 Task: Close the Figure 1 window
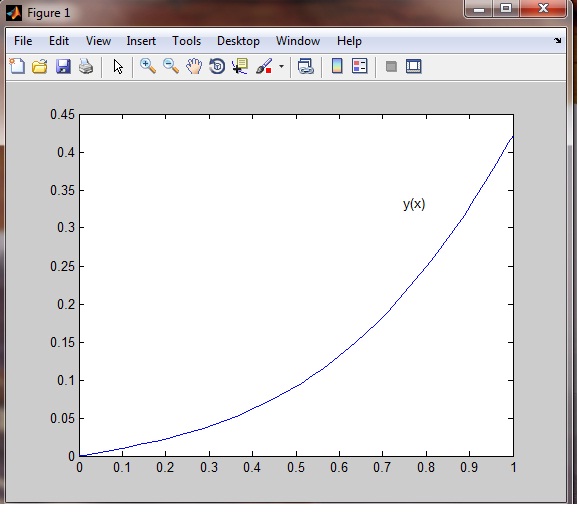click(x=543, y=9)
